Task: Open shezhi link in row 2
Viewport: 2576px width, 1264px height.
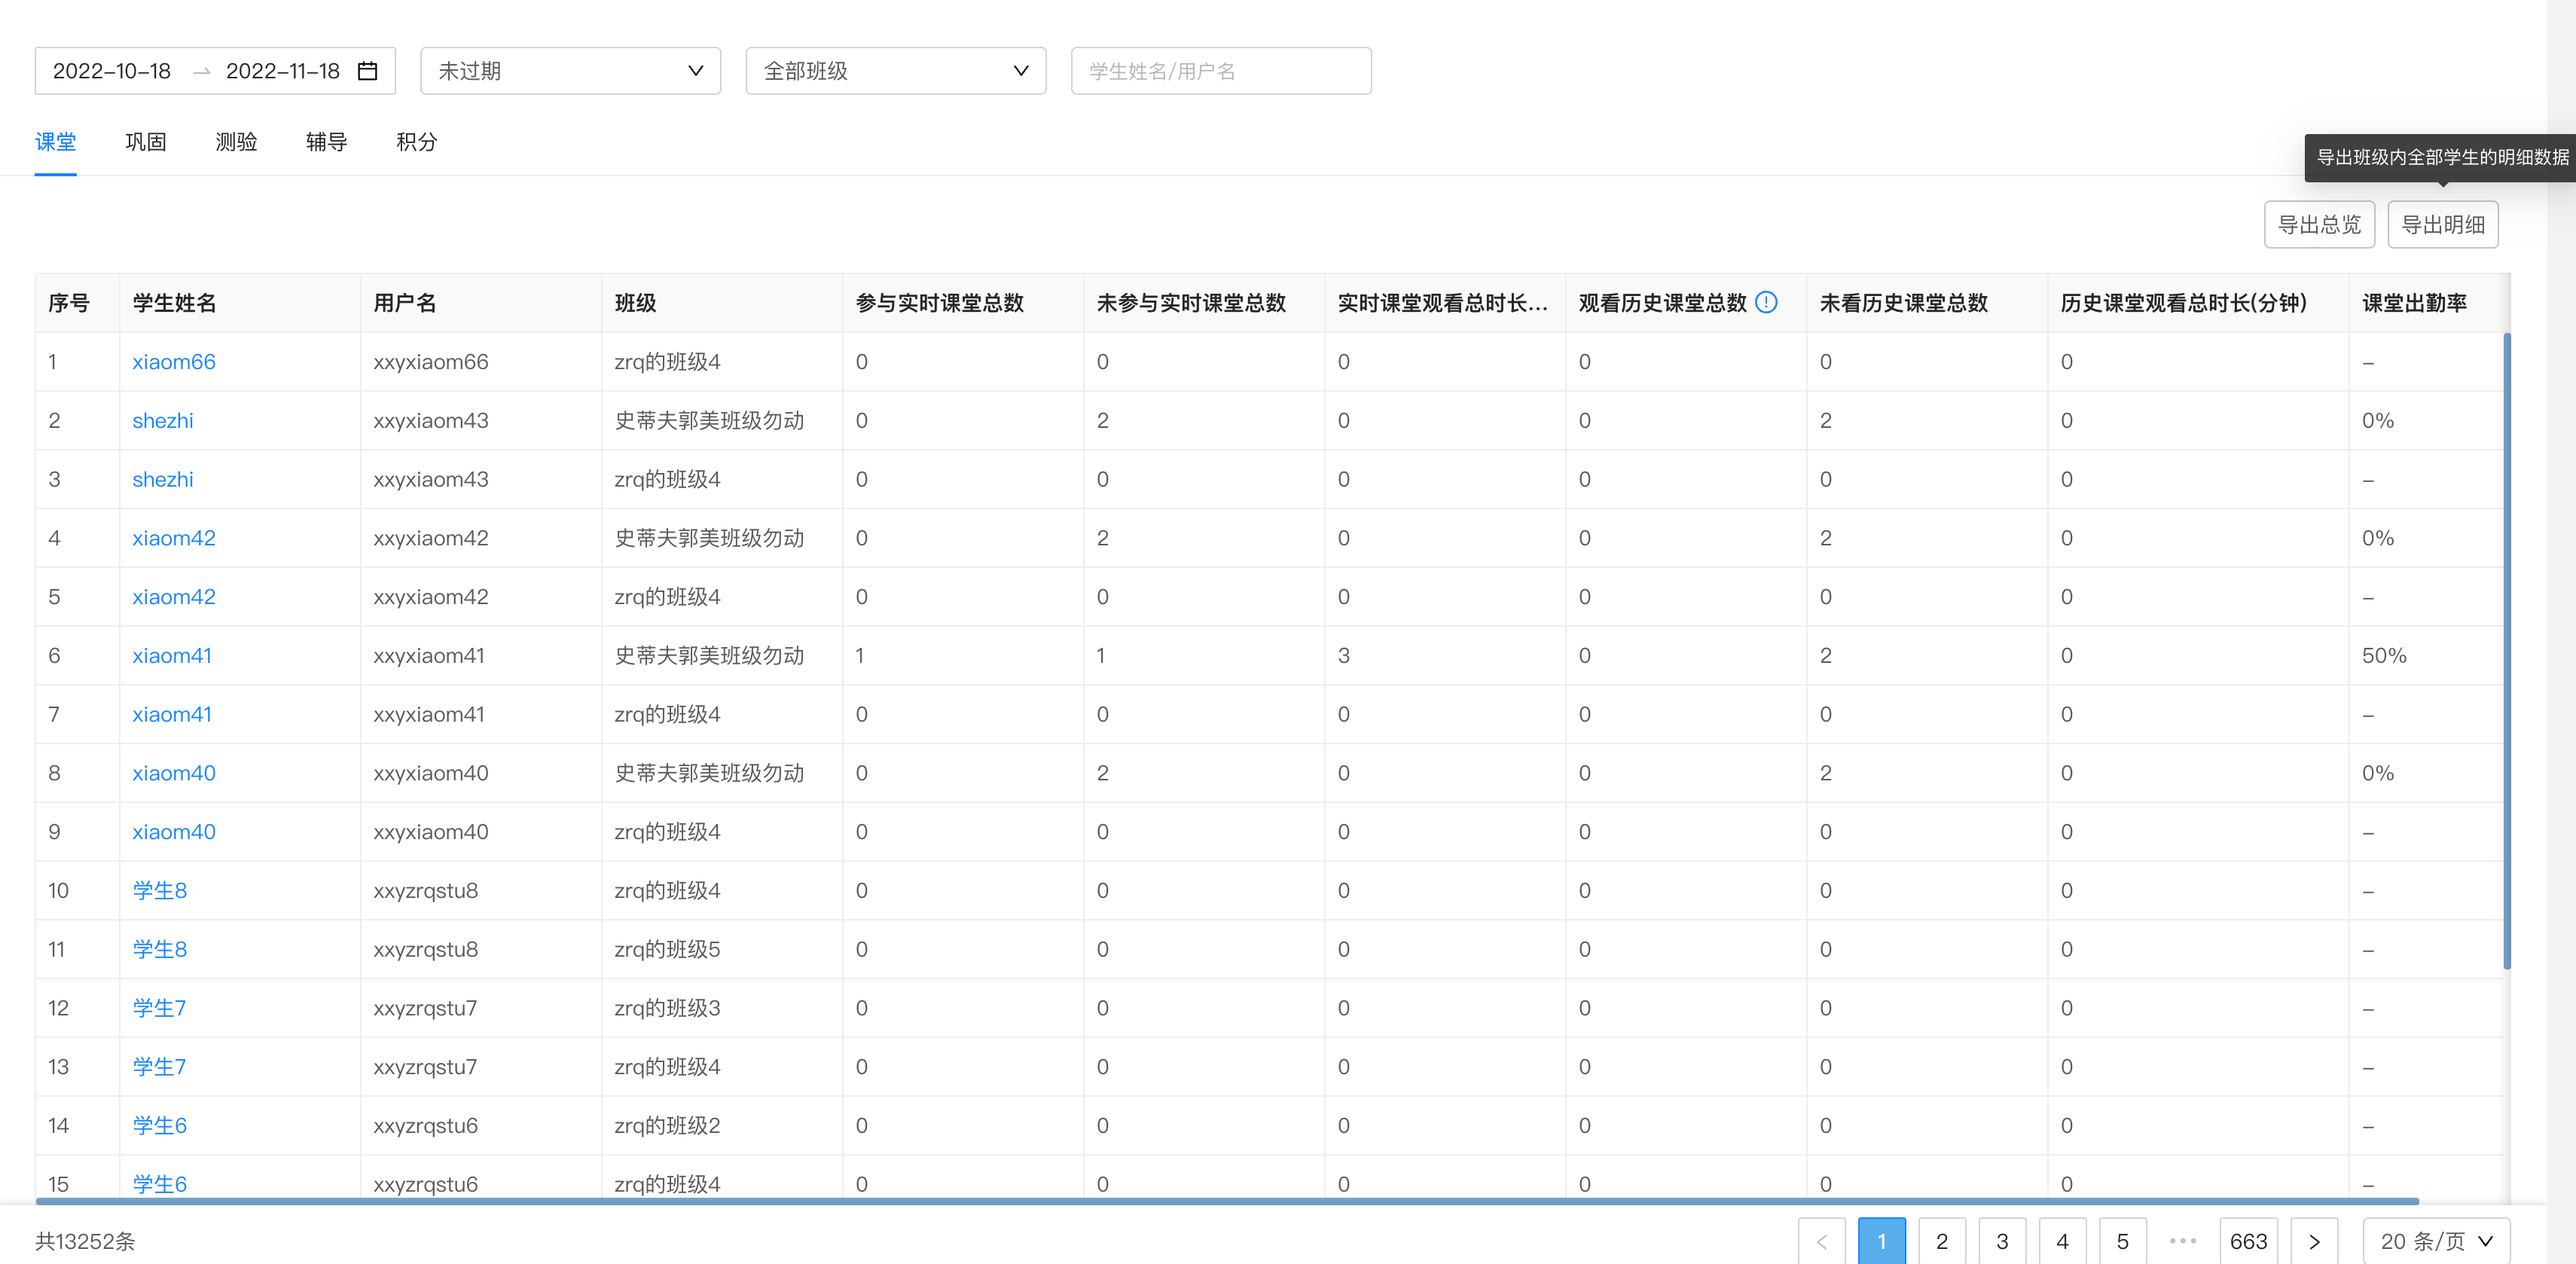Action: click(163, 421)
